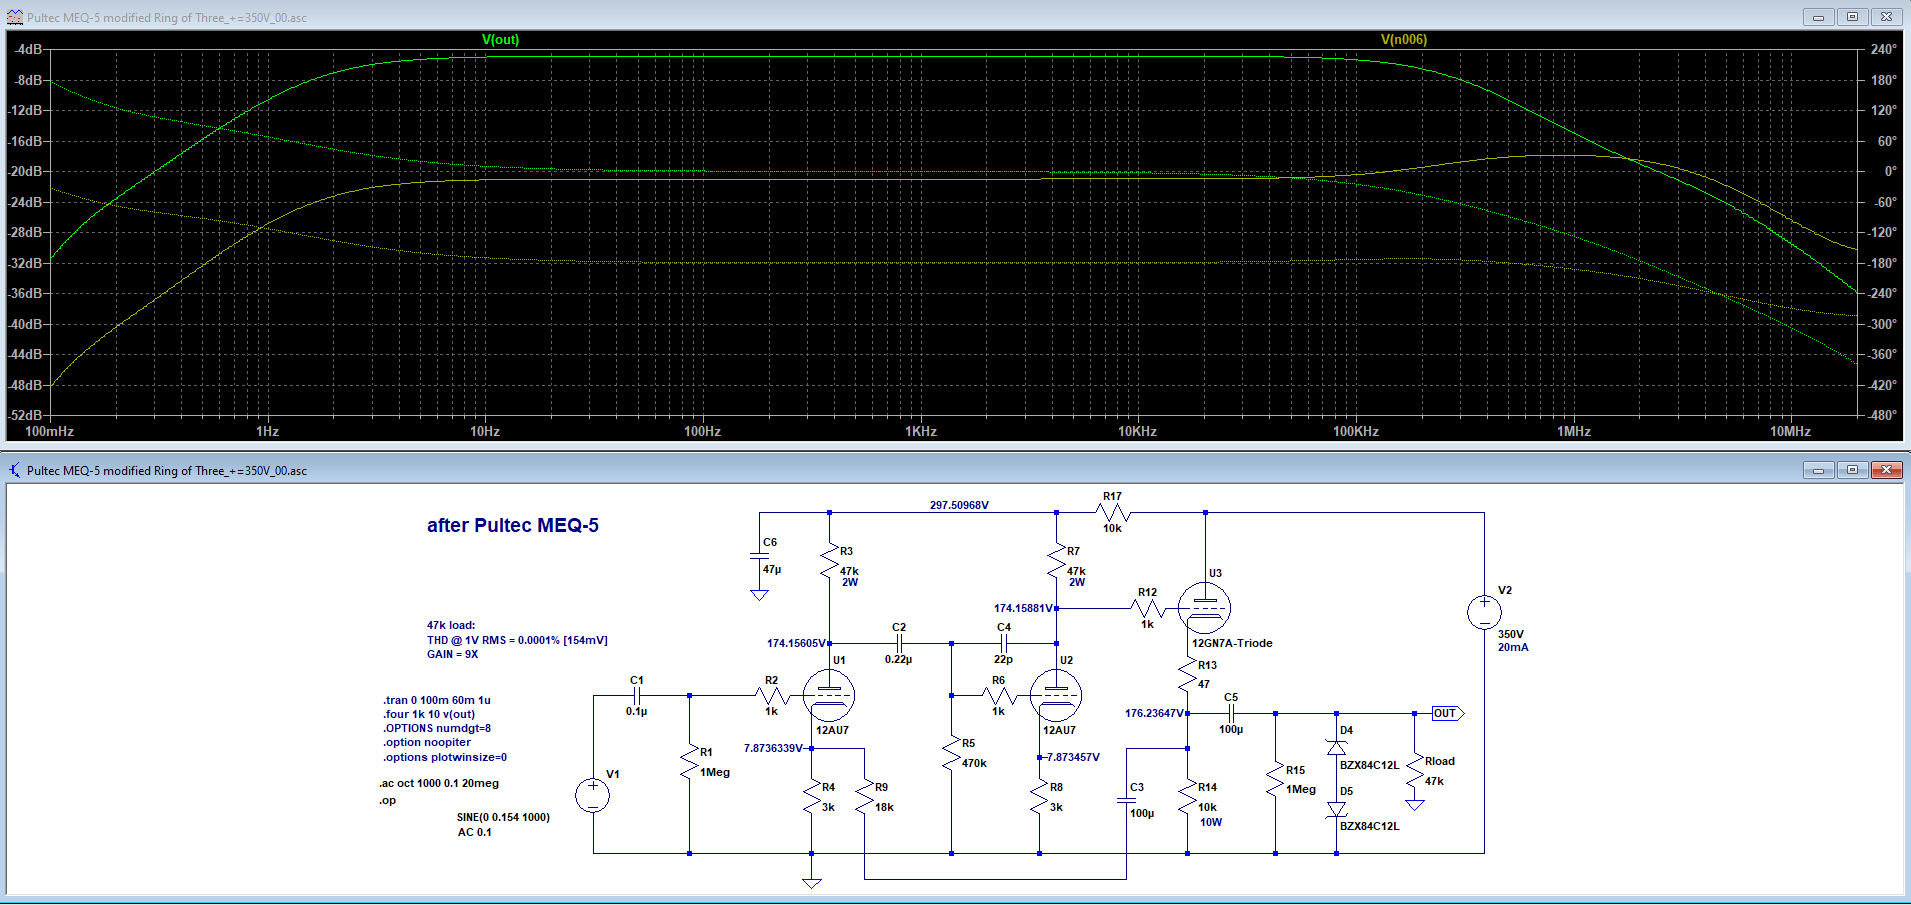Select plate resistor R7 47k symbol

[x=1056, y=561]
